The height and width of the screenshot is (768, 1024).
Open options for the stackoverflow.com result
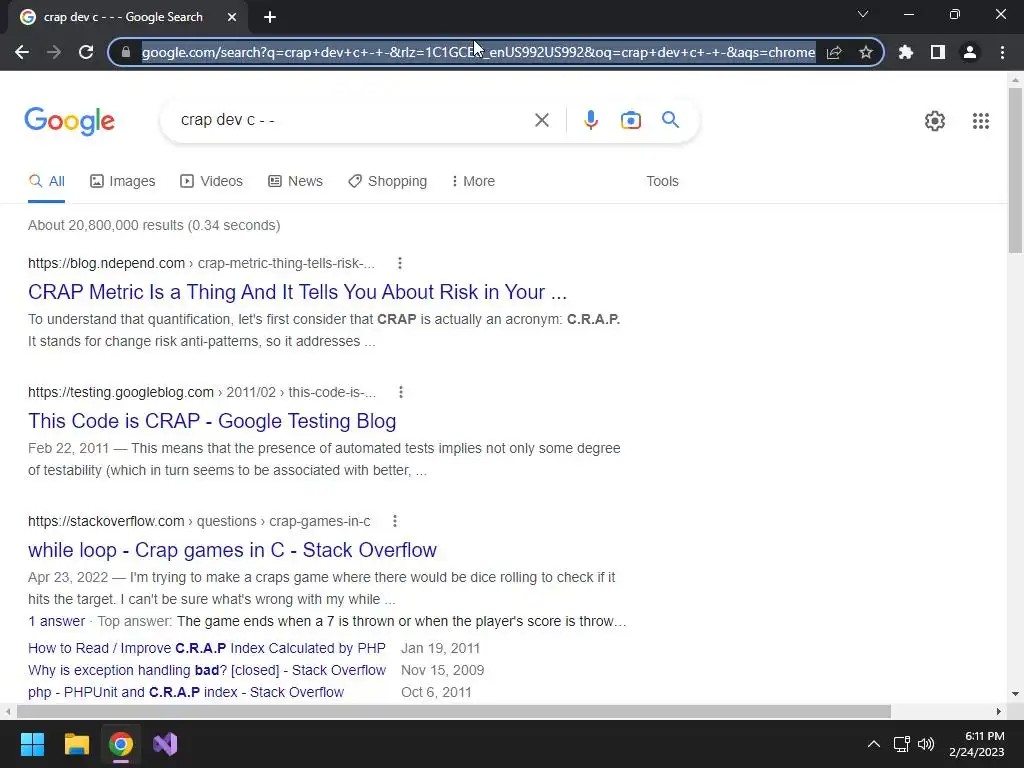click(394, 521)
